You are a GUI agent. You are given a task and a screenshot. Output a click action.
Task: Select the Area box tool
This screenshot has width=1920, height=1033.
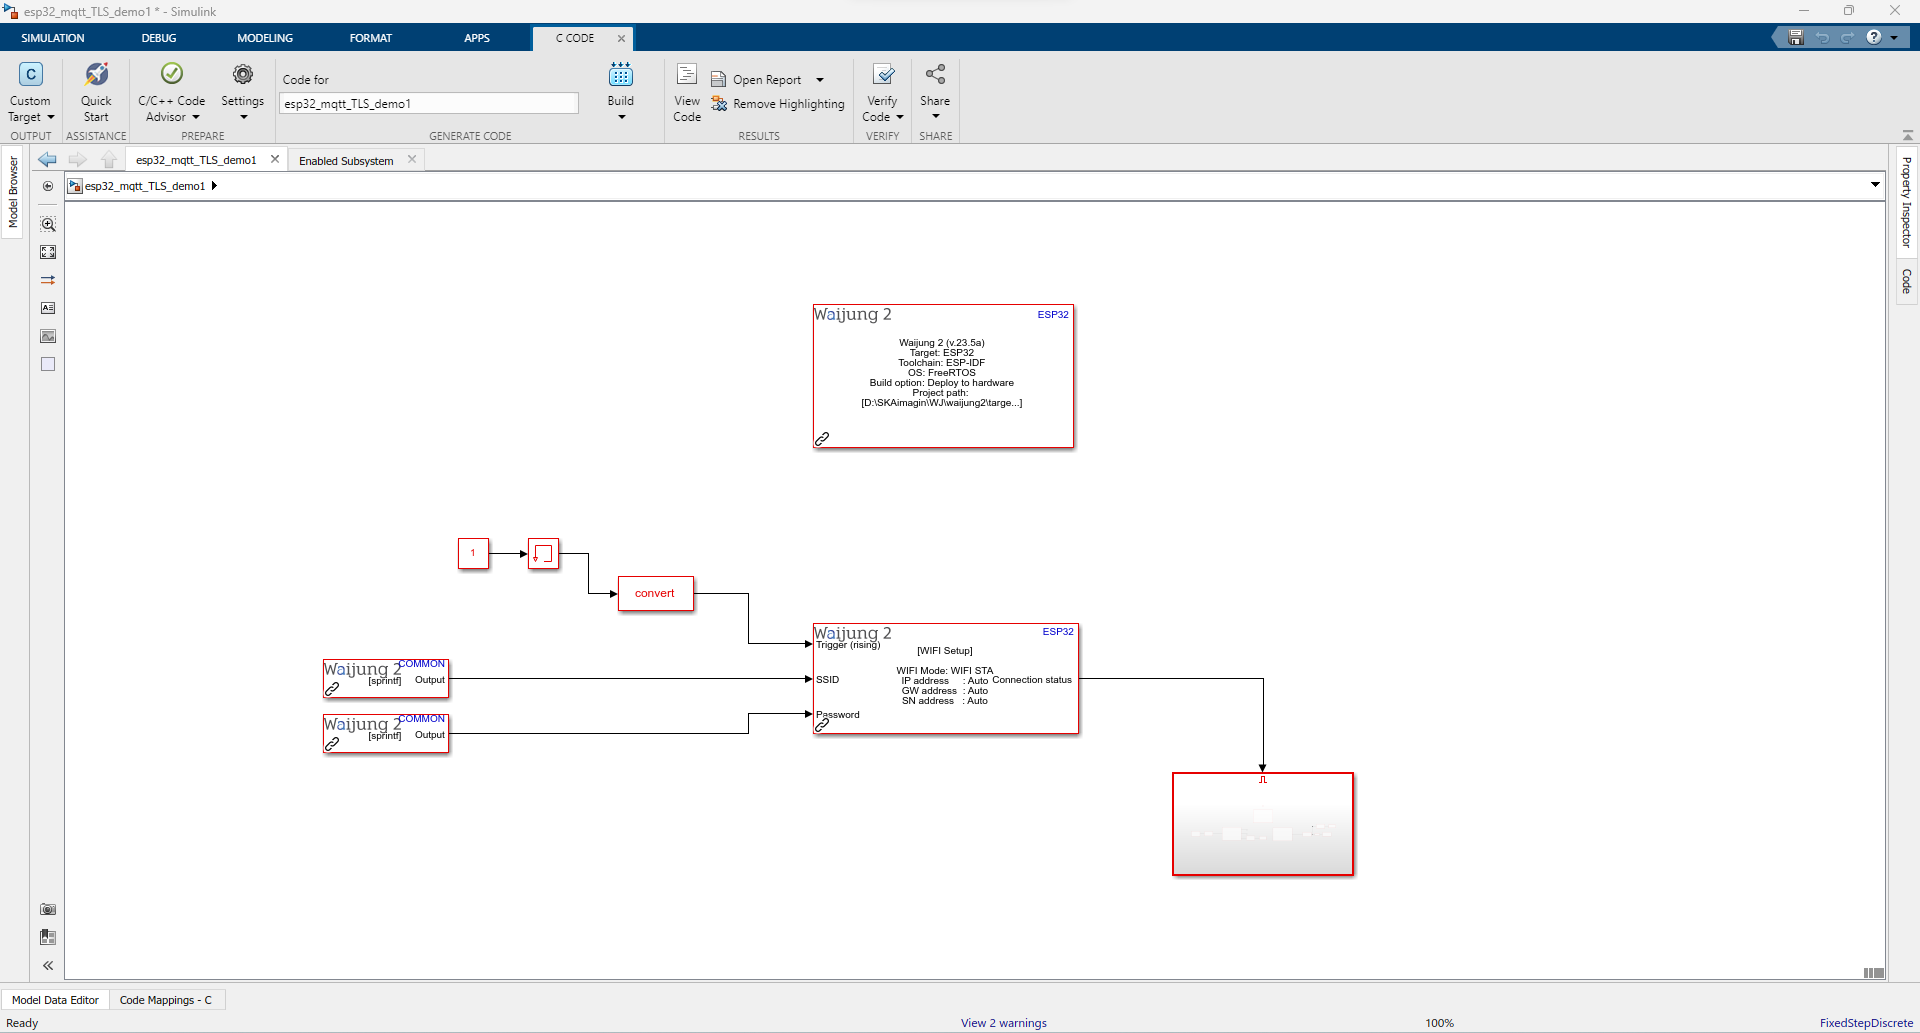click(48, 364)
